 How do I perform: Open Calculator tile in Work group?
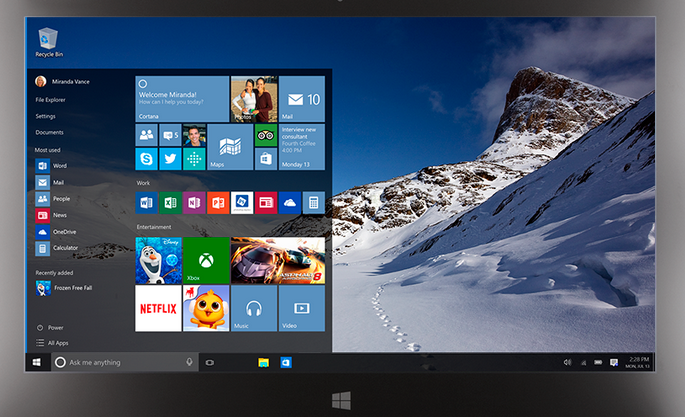tap(314, 203)
